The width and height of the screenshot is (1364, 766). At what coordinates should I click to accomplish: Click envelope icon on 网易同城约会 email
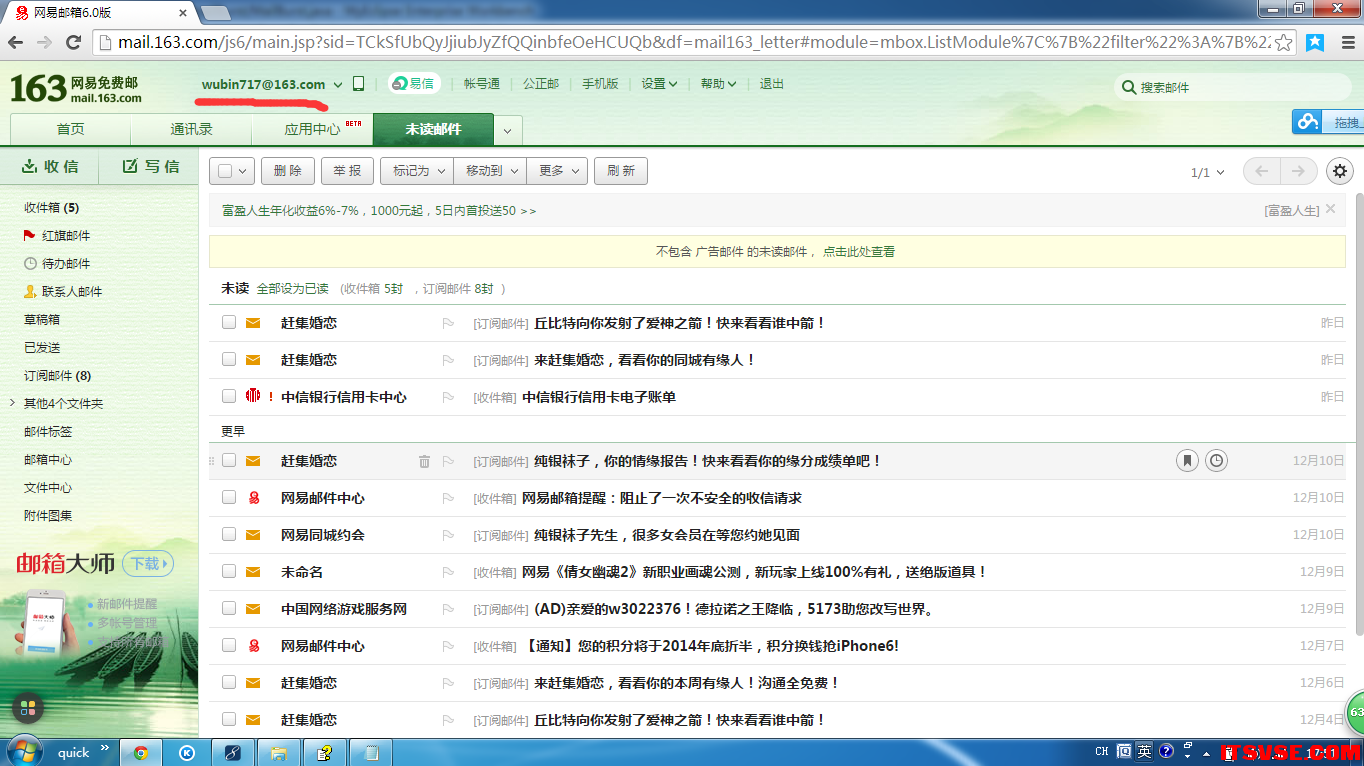tap(253, 535)
